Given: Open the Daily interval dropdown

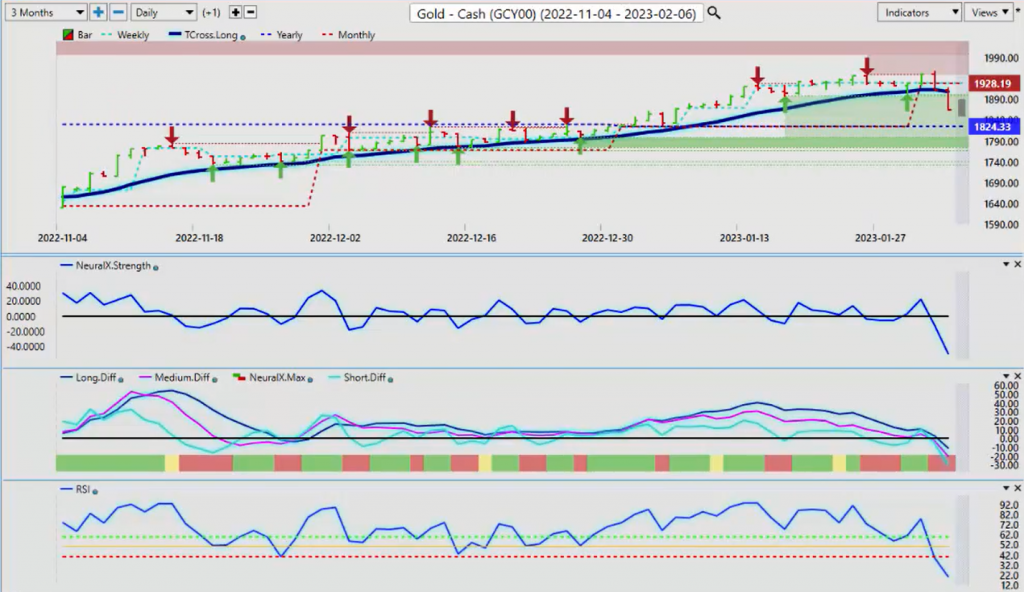Looking at the screenshot, I should [x=163, y=12].
